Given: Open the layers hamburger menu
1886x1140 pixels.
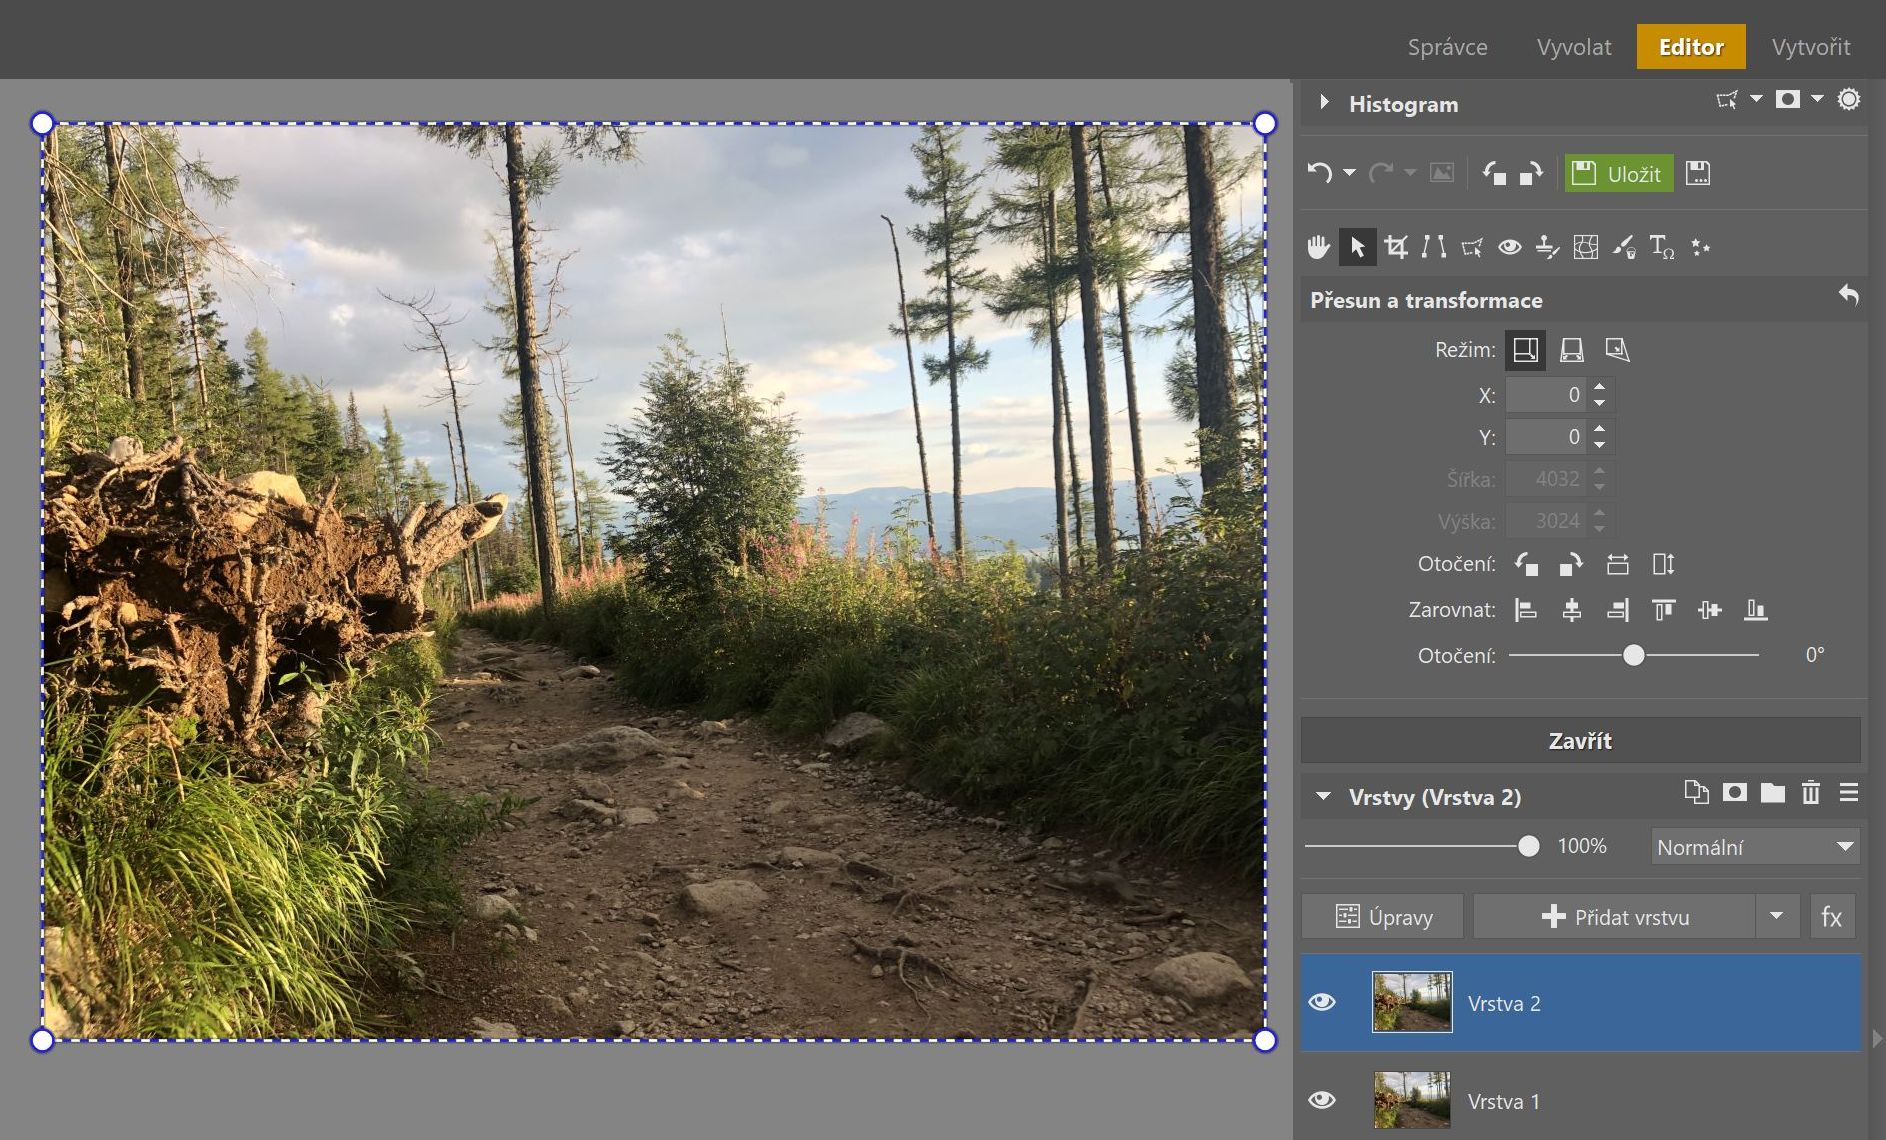Looking at the screenshot, I should click(1849, 793).
